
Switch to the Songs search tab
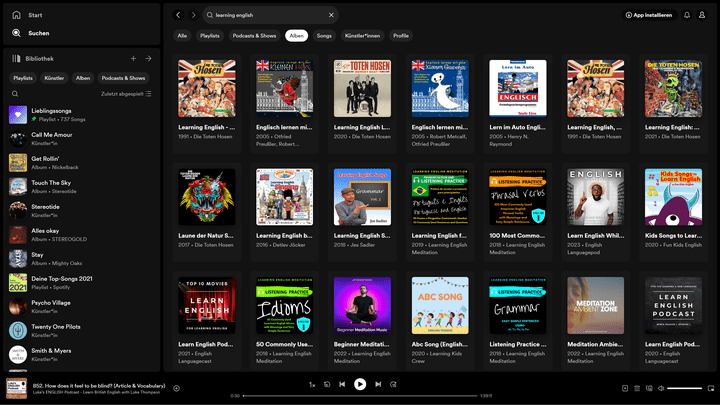point(324,36)
